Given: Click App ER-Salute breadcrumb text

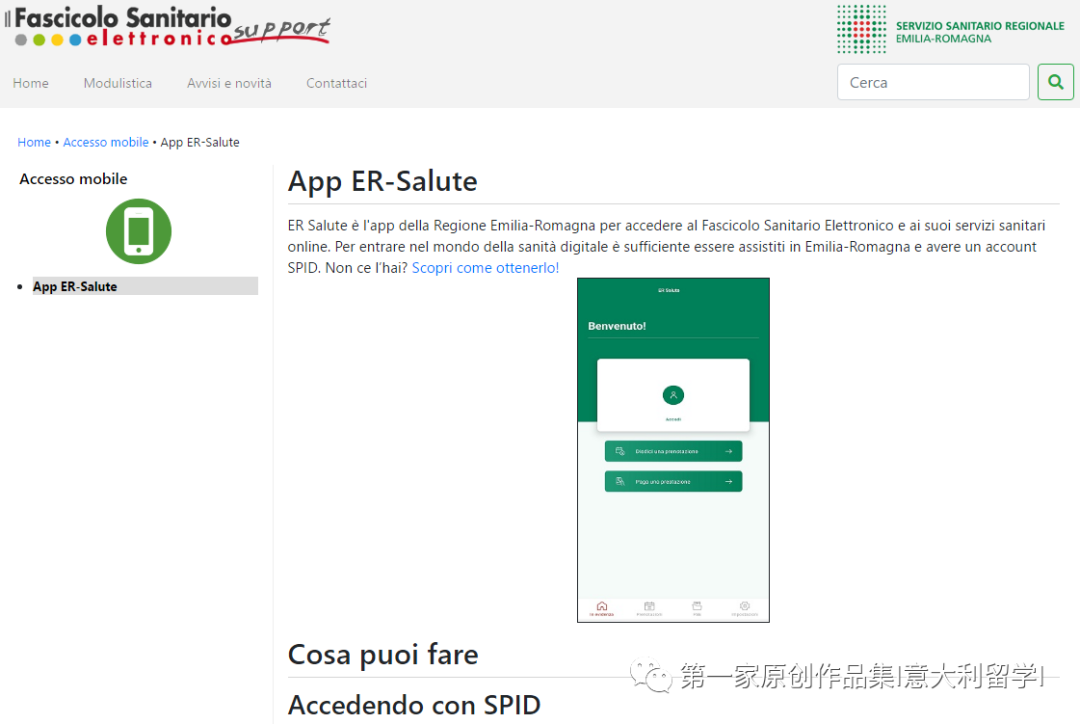Looking at the screenshot, I should (x=200, y=143).
